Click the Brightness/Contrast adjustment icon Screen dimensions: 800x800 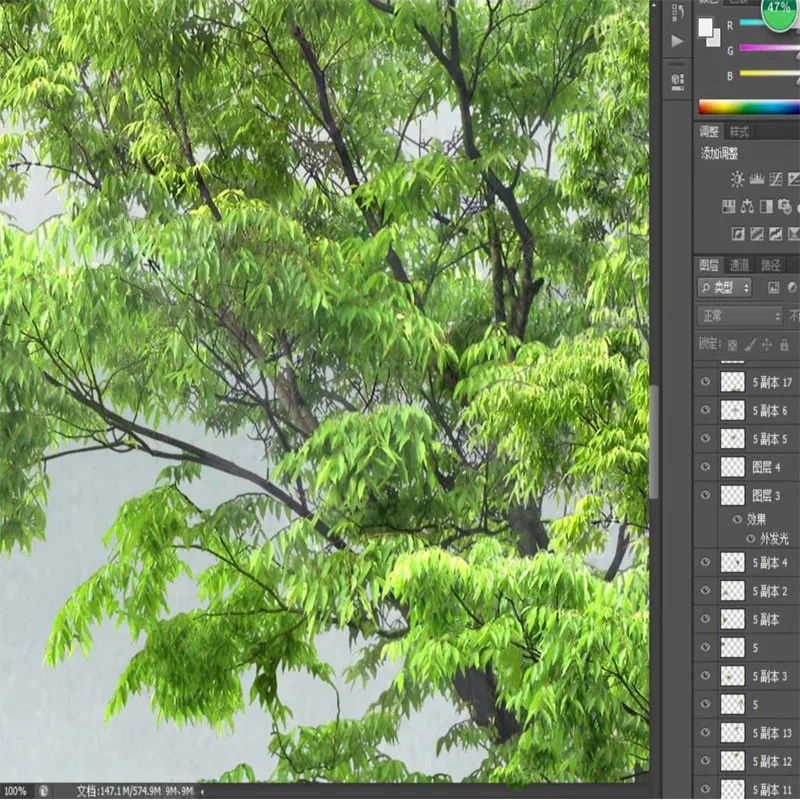tap(737, 180)
